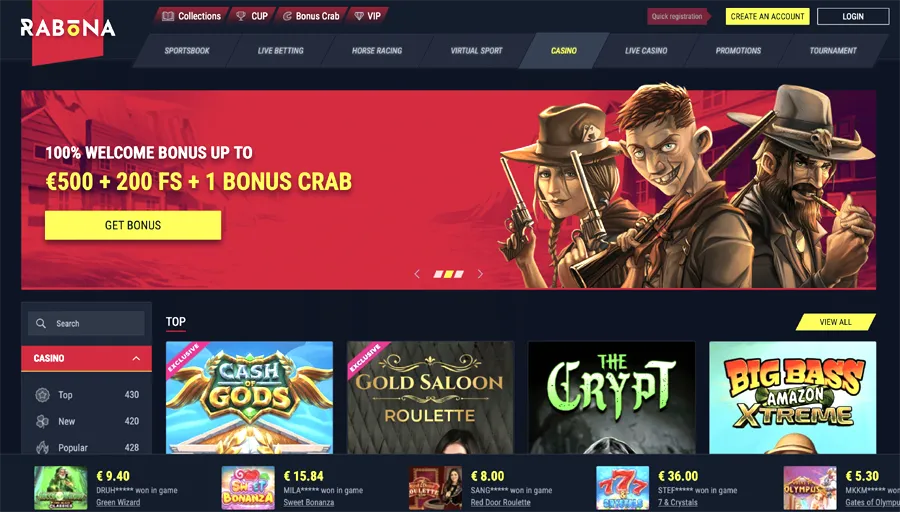Click the GET BONUS button
Viewport: 900px width, 512px height.
pyautogui.click(x=133, y=225)
